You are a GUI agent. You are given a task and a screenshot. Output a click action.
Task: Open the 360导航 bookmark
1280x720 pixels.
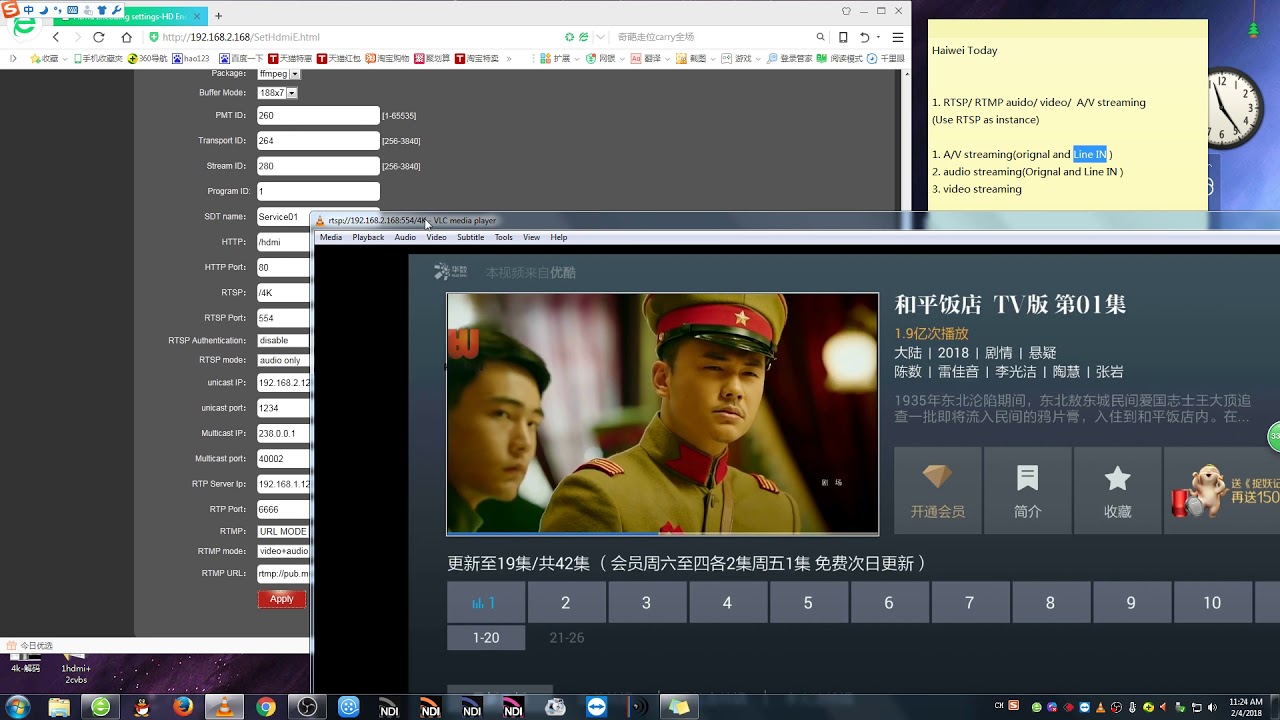[x=147, y=59]
